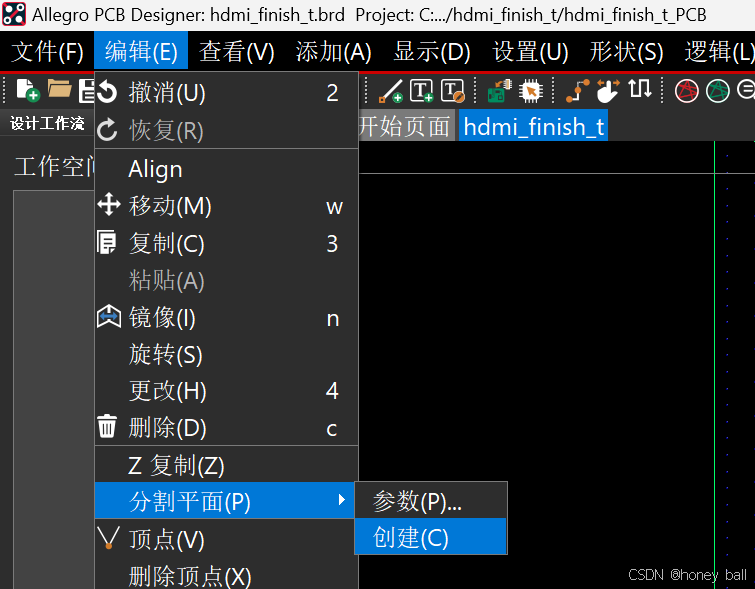755x589 pixels.
Task: Choose 粘贴(A) paste command
Action: pyautogui.click(x=226, y=280)
